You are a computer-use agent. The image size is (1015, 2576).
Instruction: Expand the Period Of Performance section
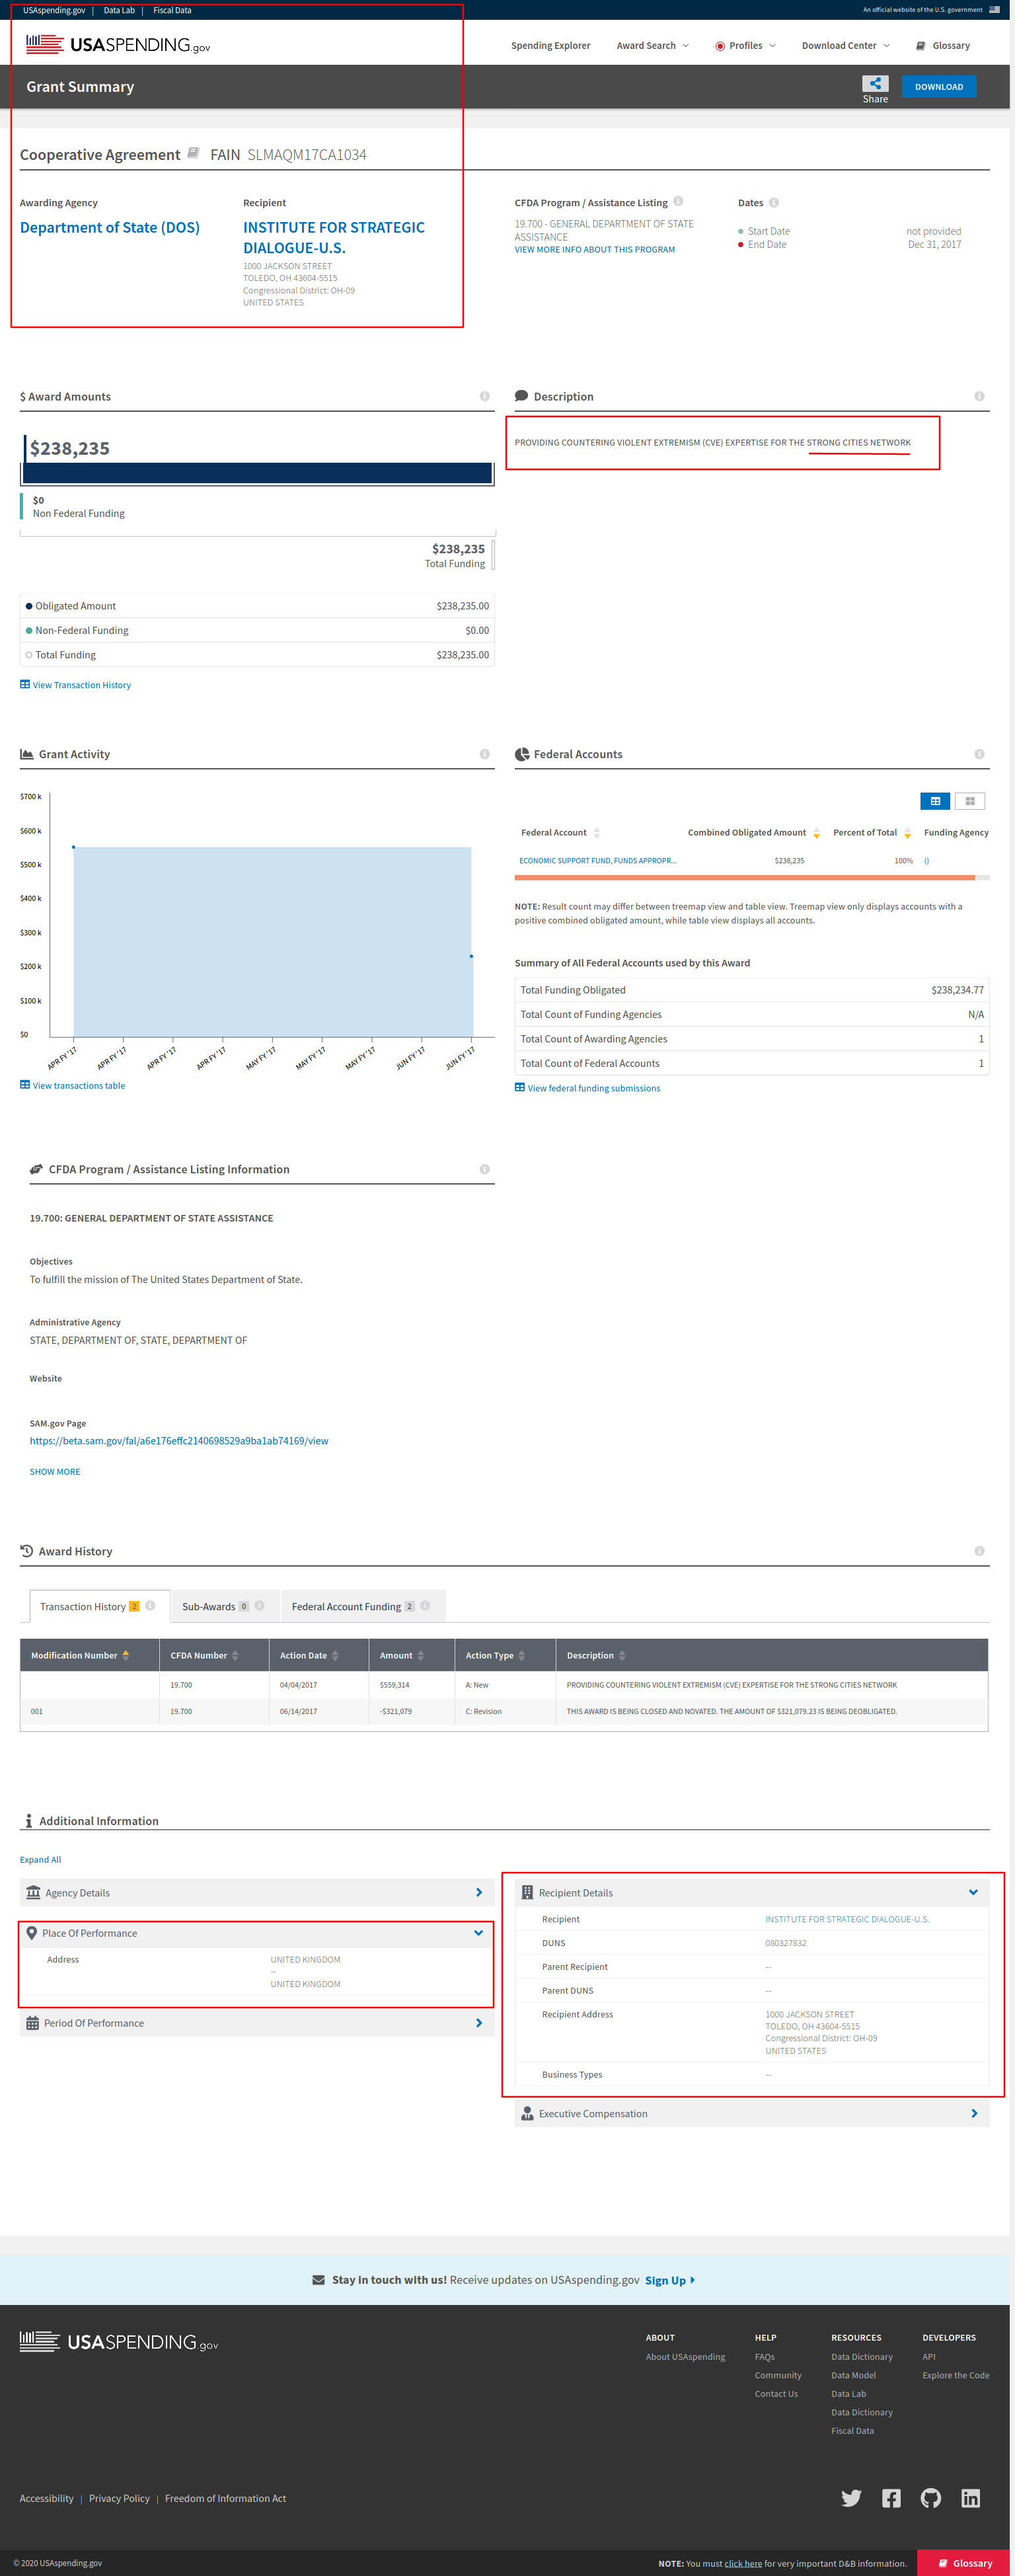257,2023
